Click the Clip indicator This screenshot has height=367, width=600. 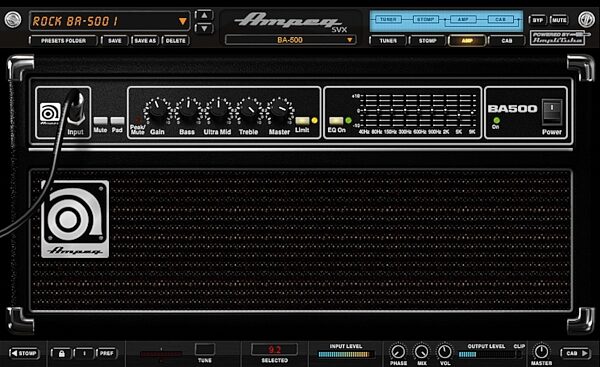coord(519,355)
